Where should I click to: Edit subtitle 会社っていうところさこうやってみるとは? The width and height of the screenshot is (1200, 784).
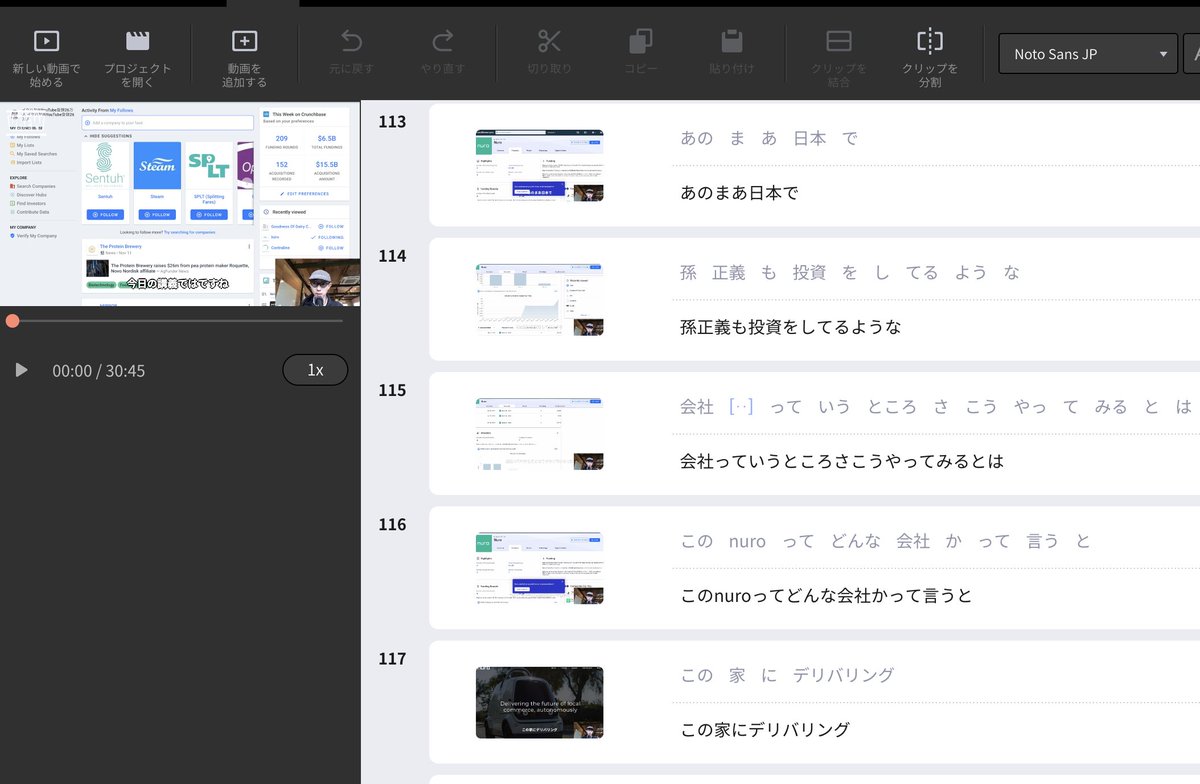click(x=841, y=461)
